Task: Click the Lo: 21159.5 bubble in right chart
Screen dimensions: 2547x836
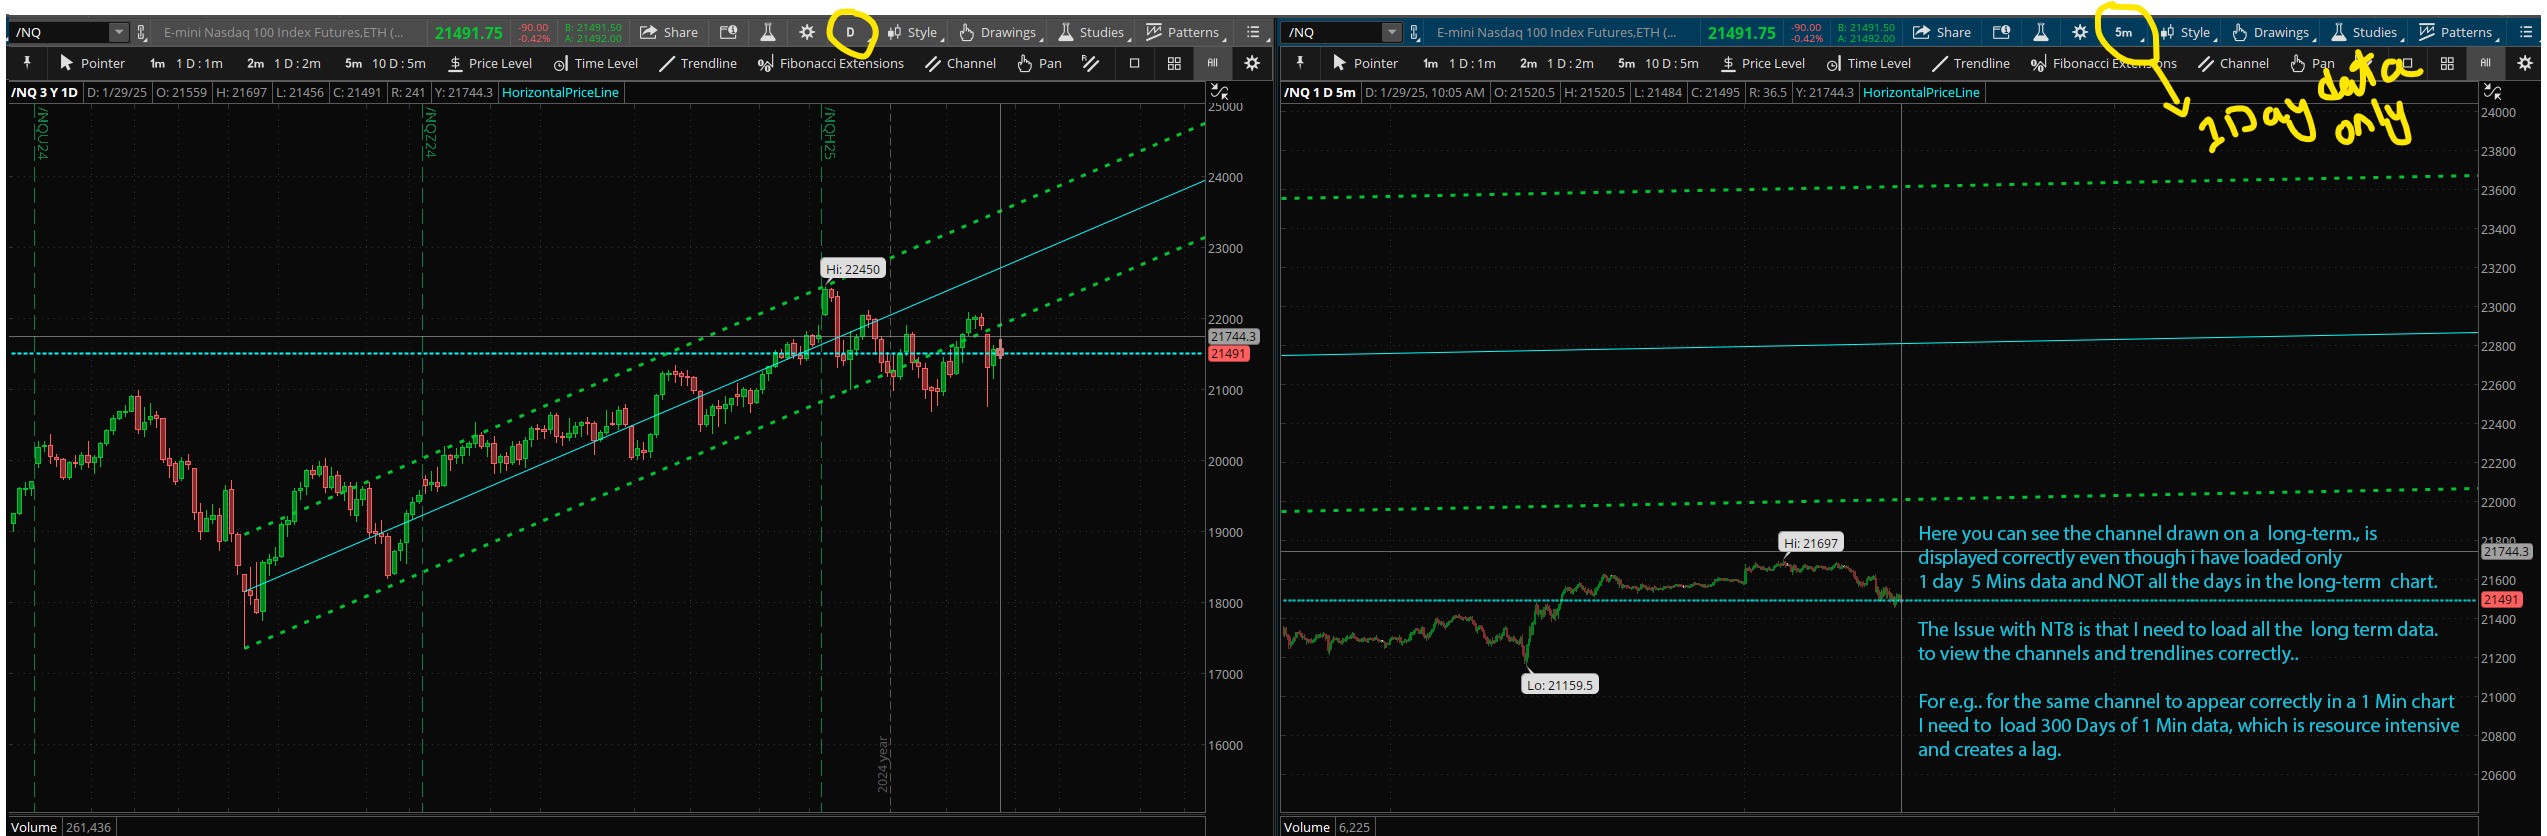Action: click(1560, 685)
